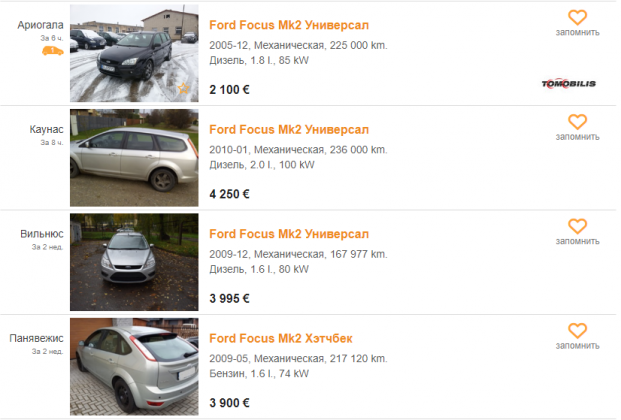The height and width of the screenshot is (420, 621).
Task: Click the Каунас location label
Action: point(46,130)
